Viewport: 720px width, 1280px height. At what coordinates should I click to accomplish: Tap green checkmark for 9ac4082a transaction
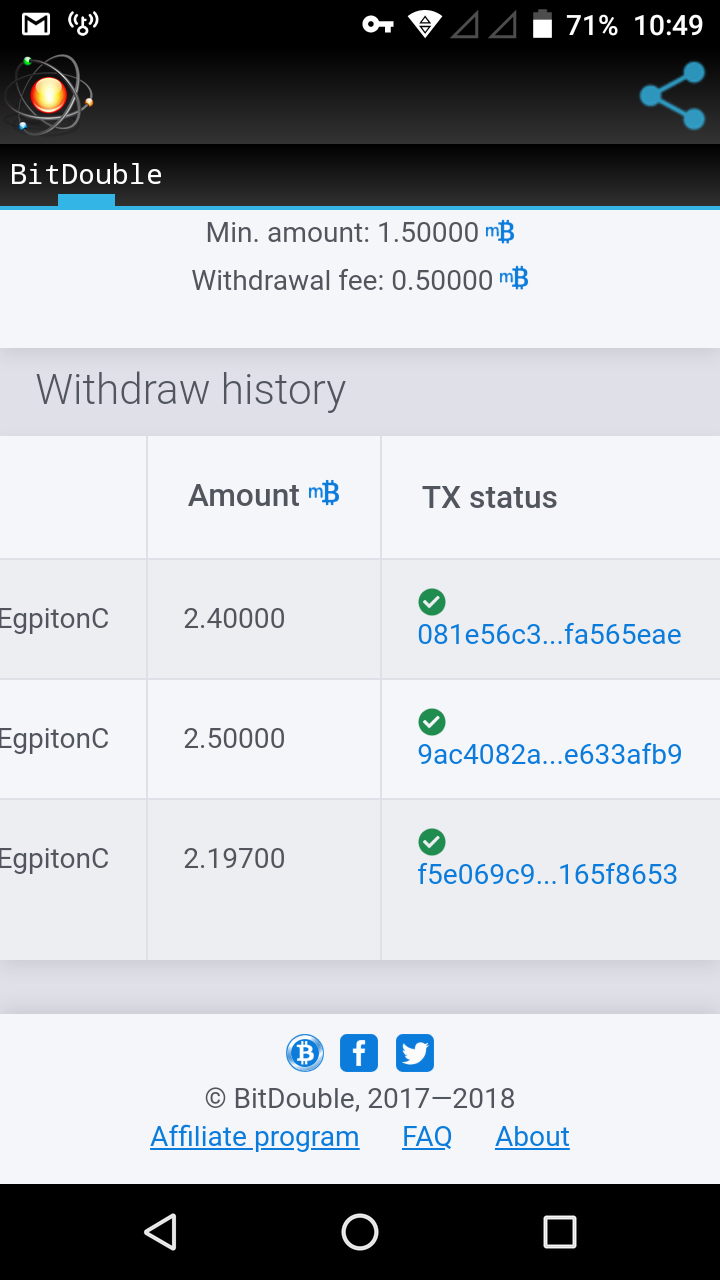pyautogui.click(x=432, y=722)
